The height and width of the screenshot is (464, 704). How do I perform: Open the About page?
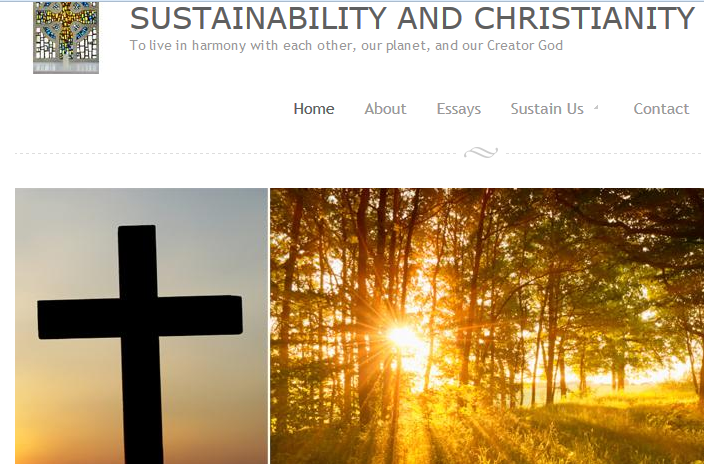pos(385,109)
